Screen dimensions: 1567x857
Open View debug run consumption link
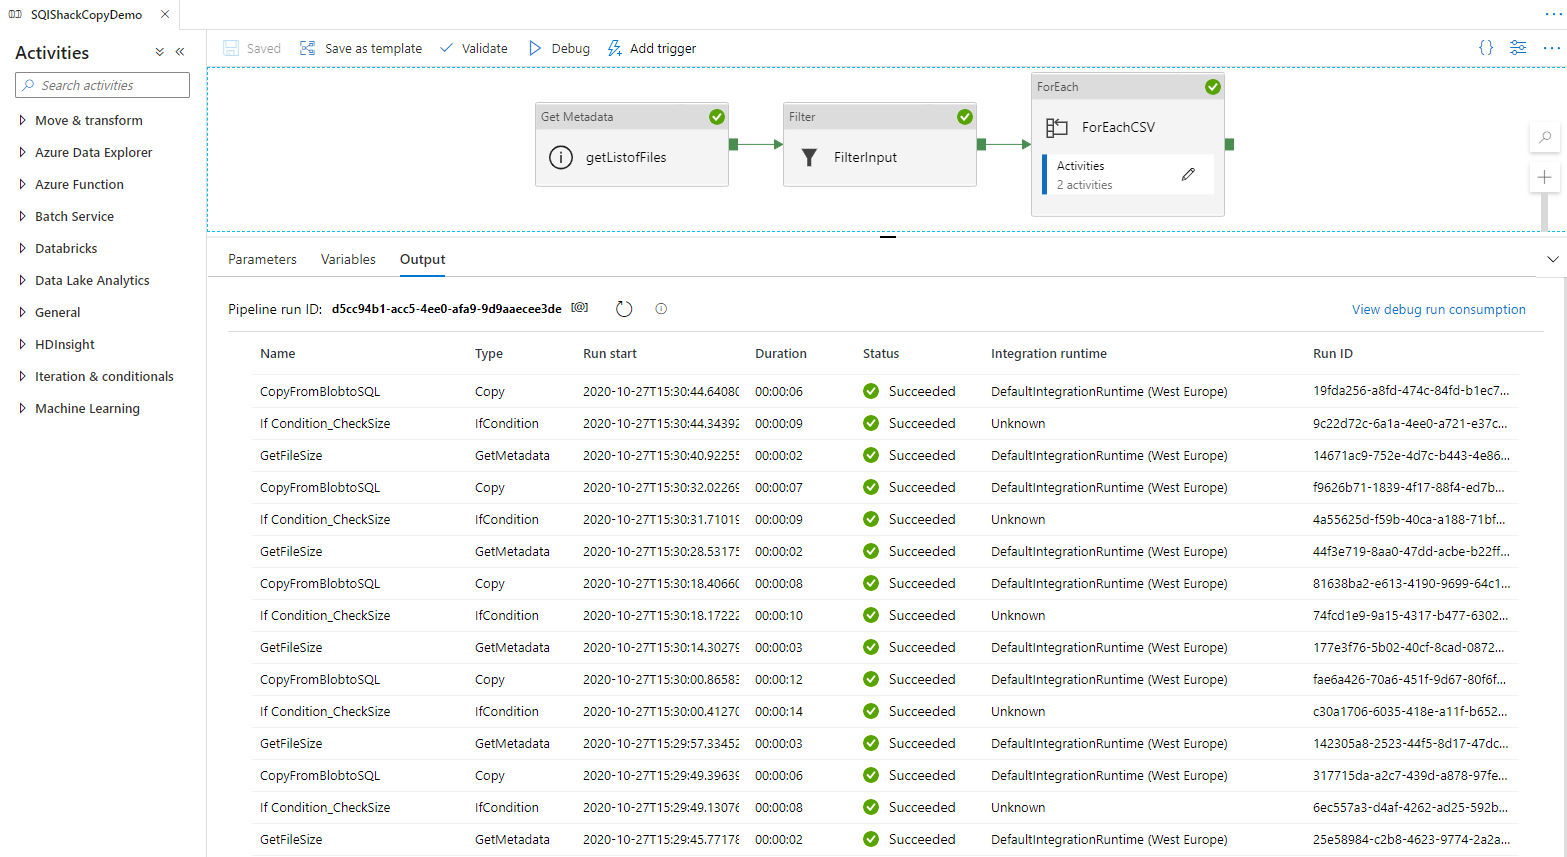(x=1438, y=309)
